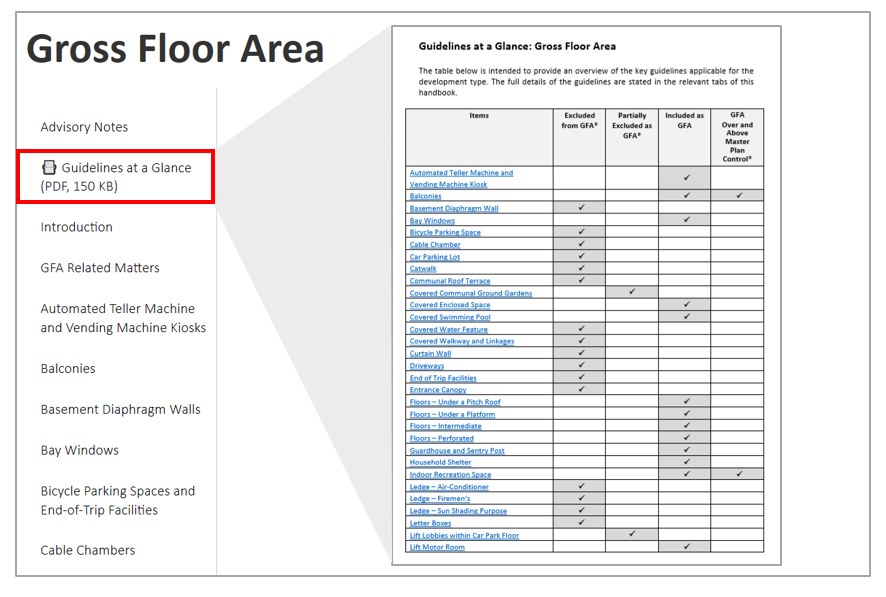Open the Ledge – Air-Conditioner link
The height and width of the screenshot is (597, 886).
click(449, 487)
